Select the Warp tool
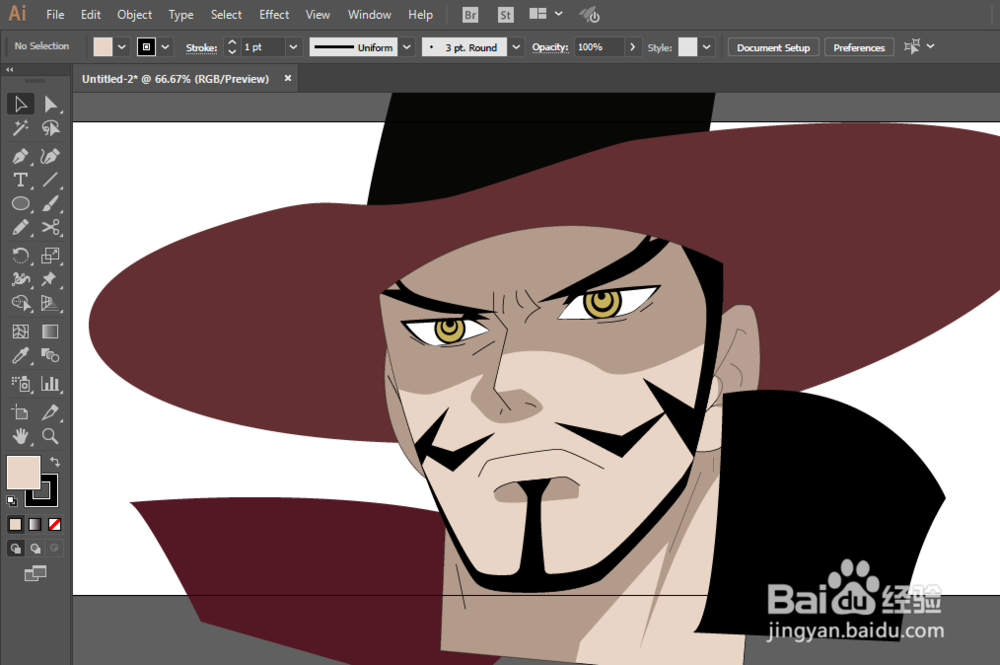This screenshot has height=665, width=1000. tap(20, 279)
